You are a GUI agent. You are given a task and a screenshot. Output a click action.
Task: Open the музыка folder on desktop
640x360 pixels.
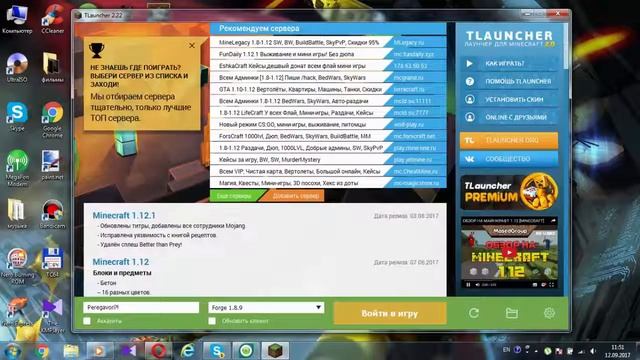tap(17, 214)
